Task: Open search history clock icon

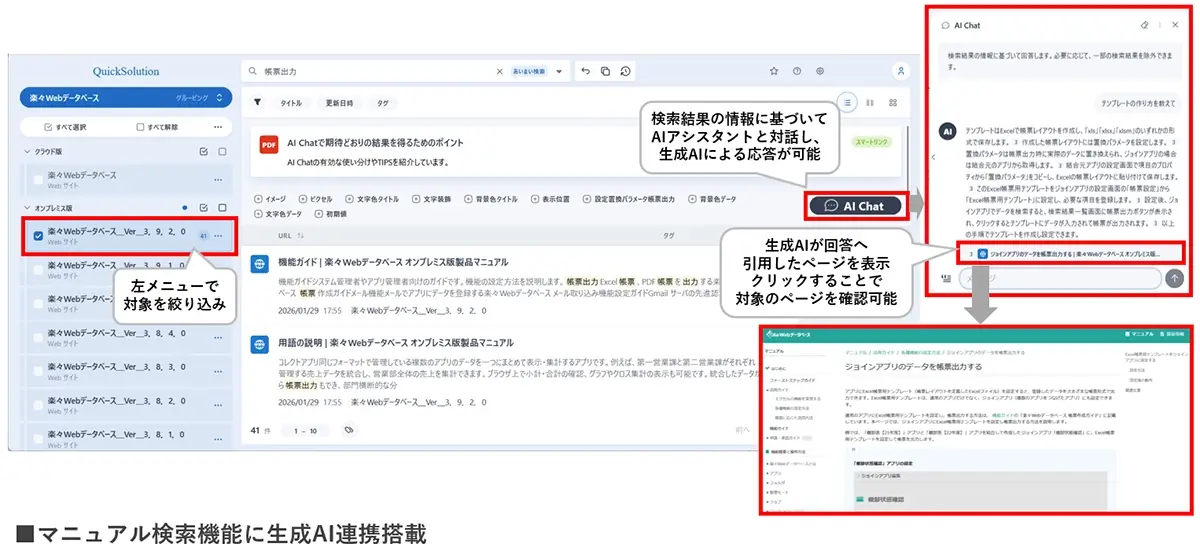Action: pyautogui.click(x=625, y=71)
